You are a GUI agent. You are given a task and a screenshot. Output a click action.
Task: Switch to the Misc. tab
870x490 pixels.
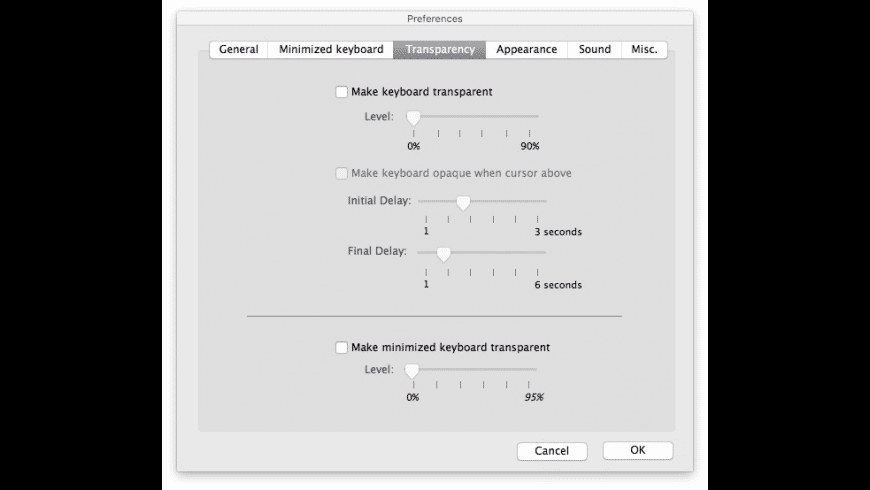click(644, 50)
